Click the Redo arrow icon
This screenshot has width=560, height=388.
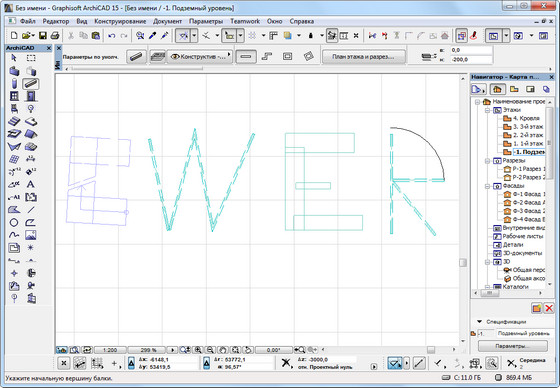tap(124, 36)
